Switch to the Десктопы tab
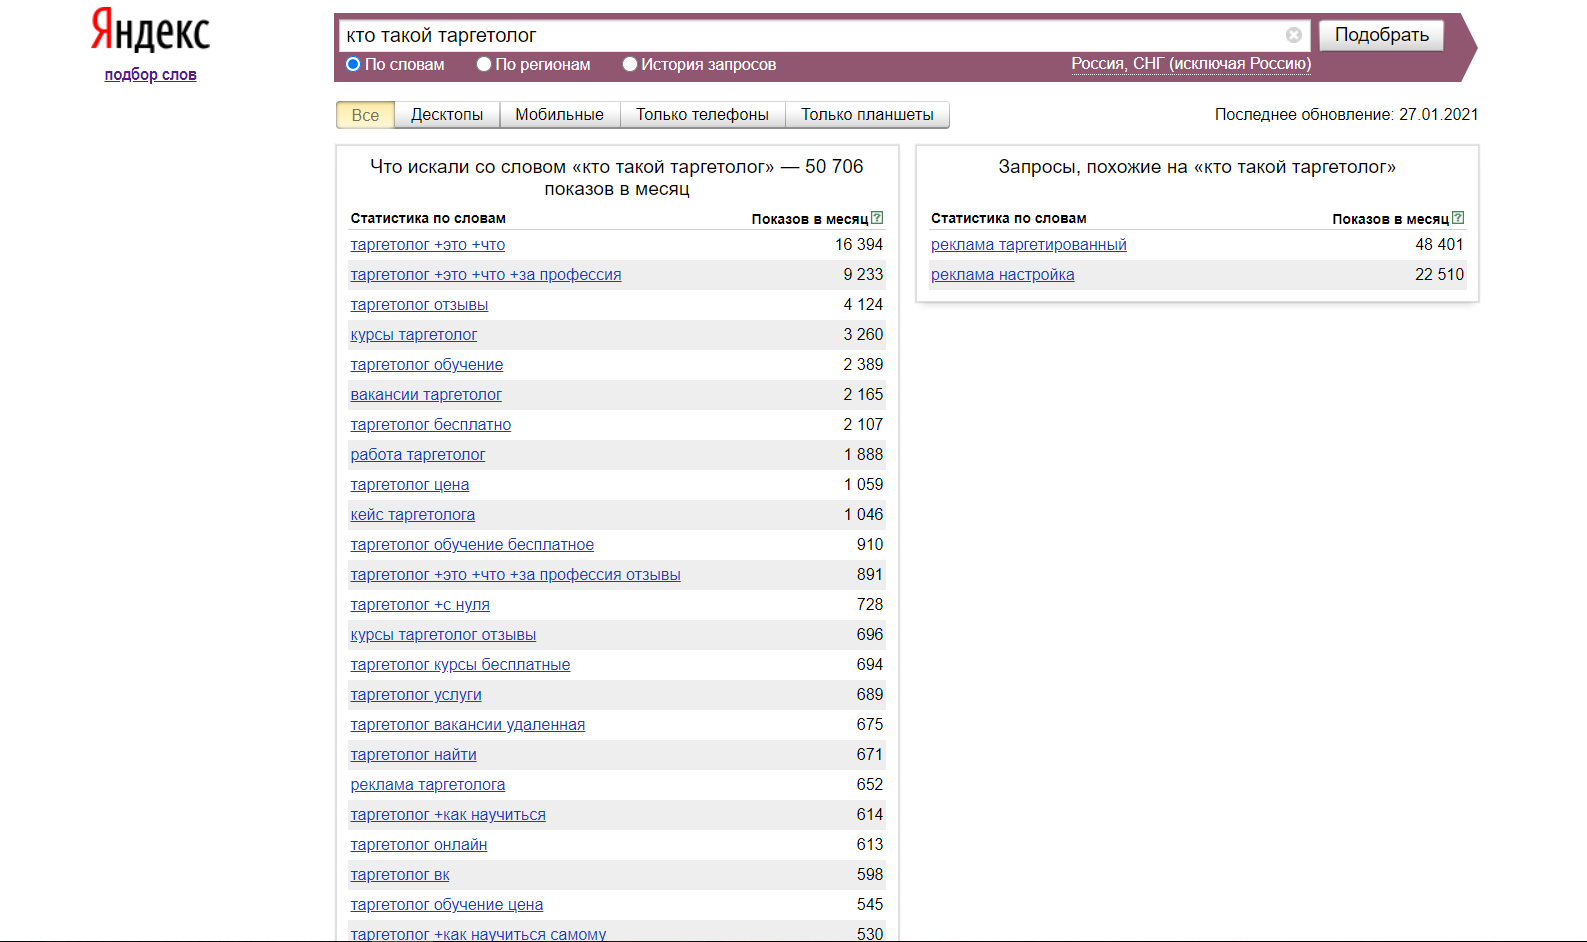Image resolution: width=1587 pixels, height=942 pixels. coord(447,115)
